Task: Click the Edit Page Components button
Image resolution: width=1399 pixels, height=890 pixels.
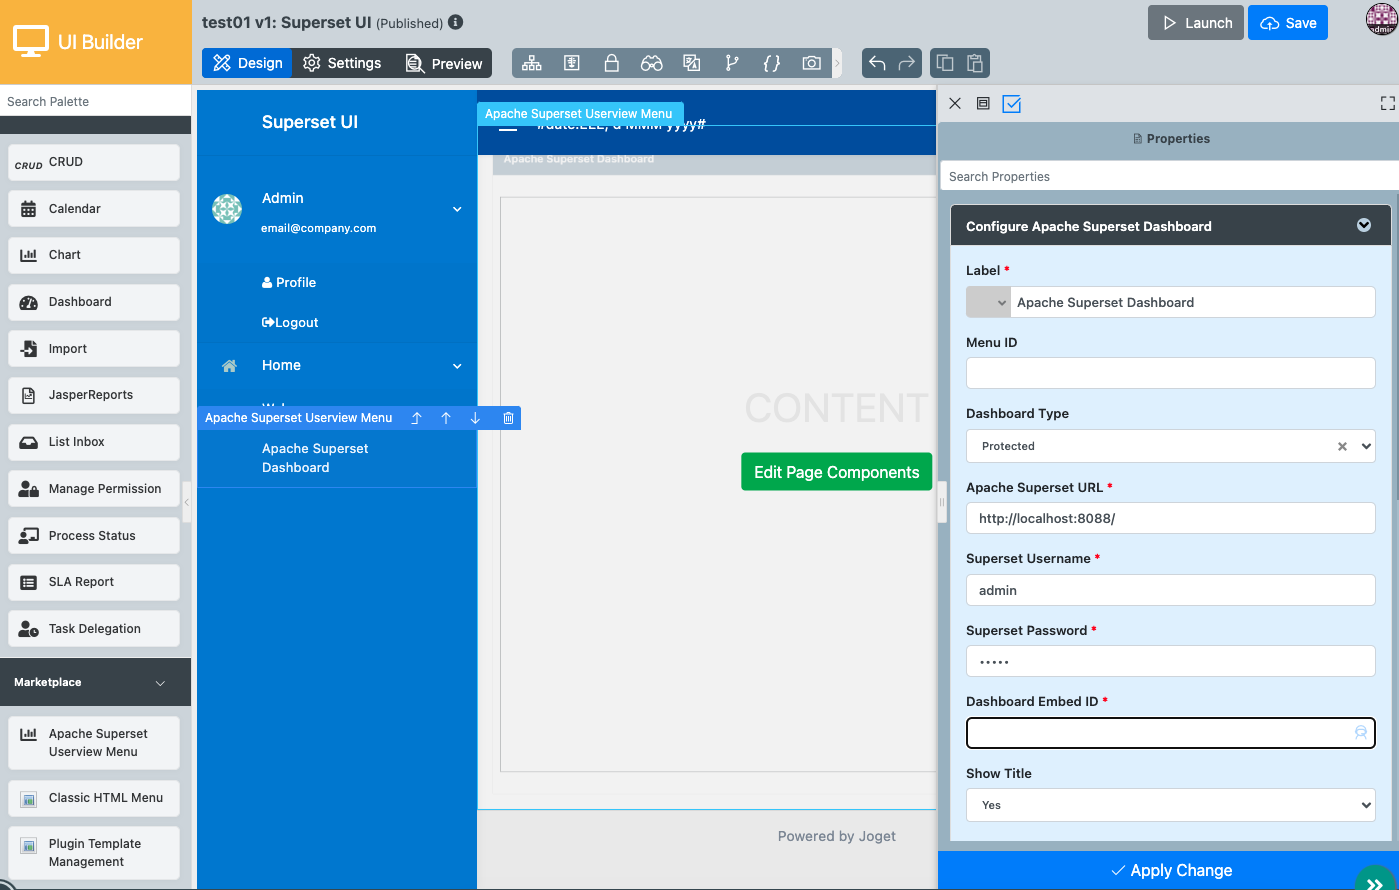Action: pos(836,472)
